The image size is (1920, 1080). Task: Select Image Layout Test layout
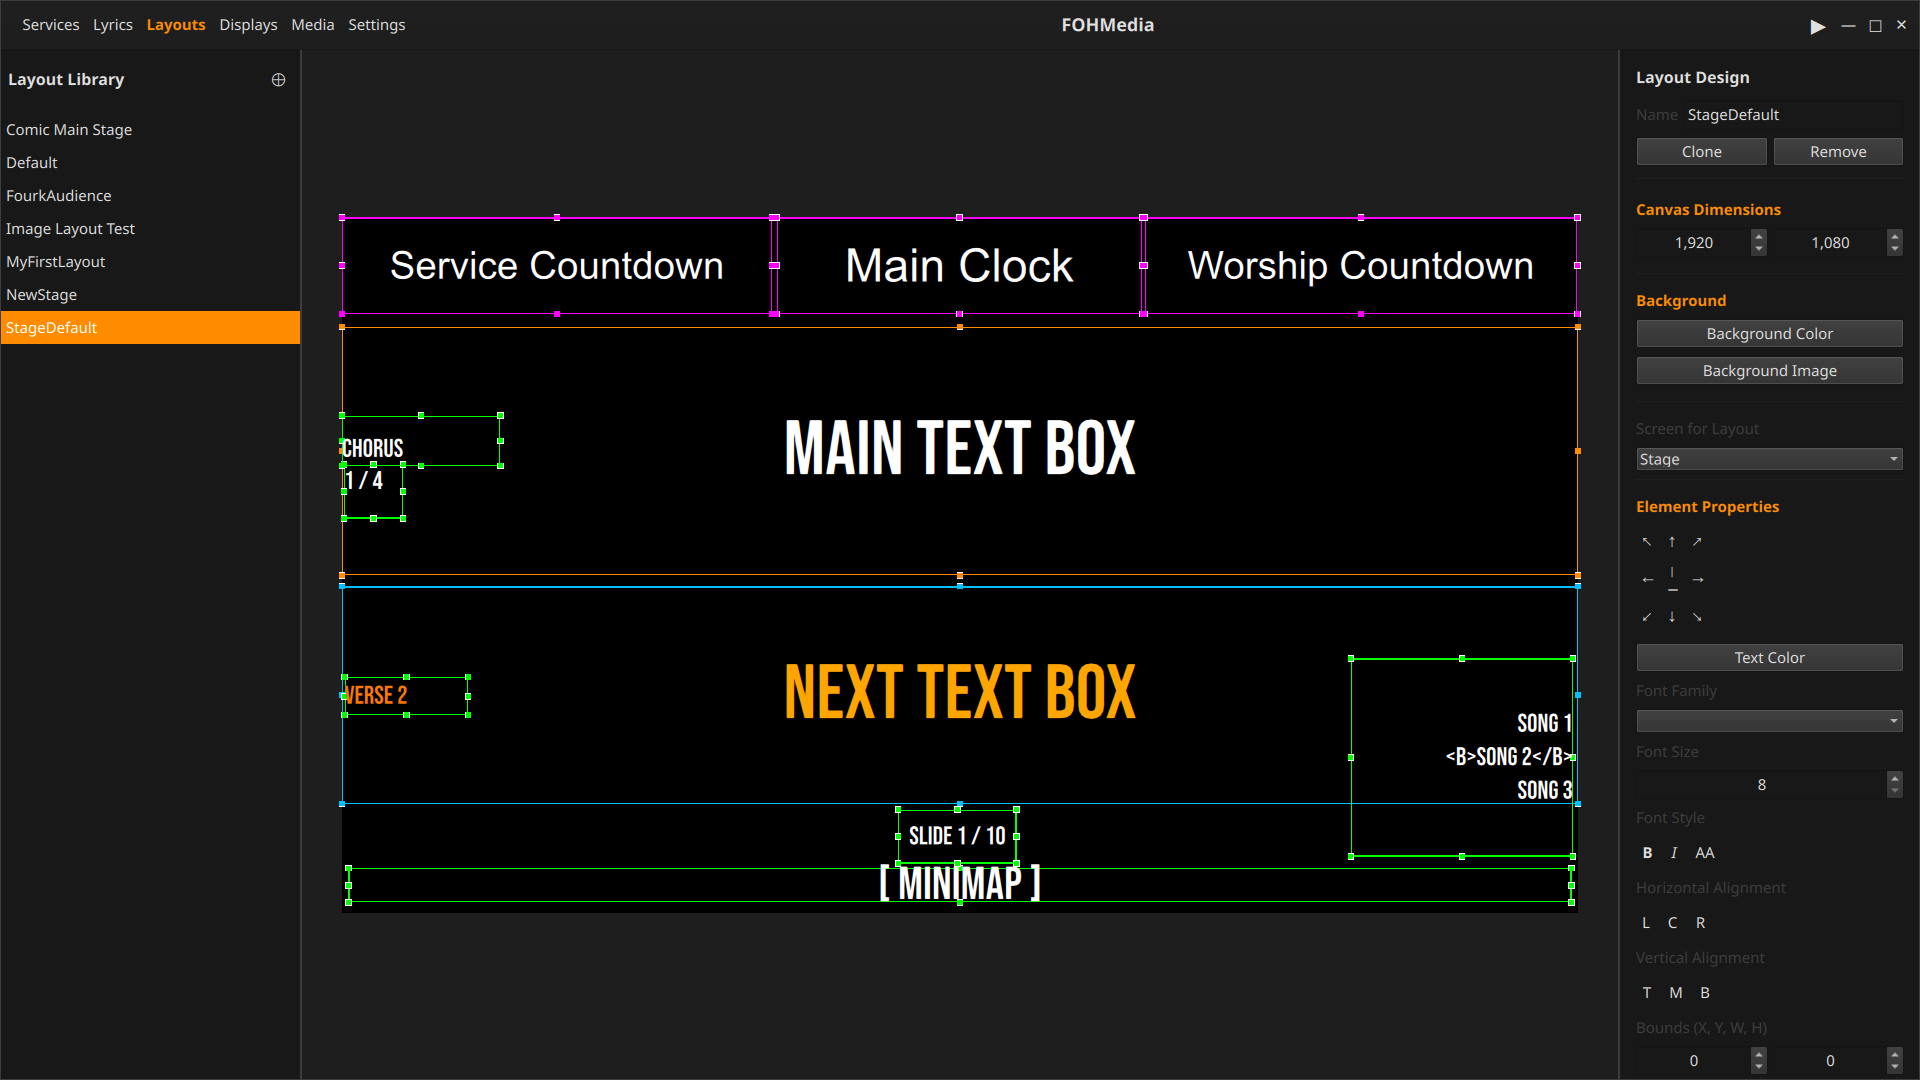(150, 229)
